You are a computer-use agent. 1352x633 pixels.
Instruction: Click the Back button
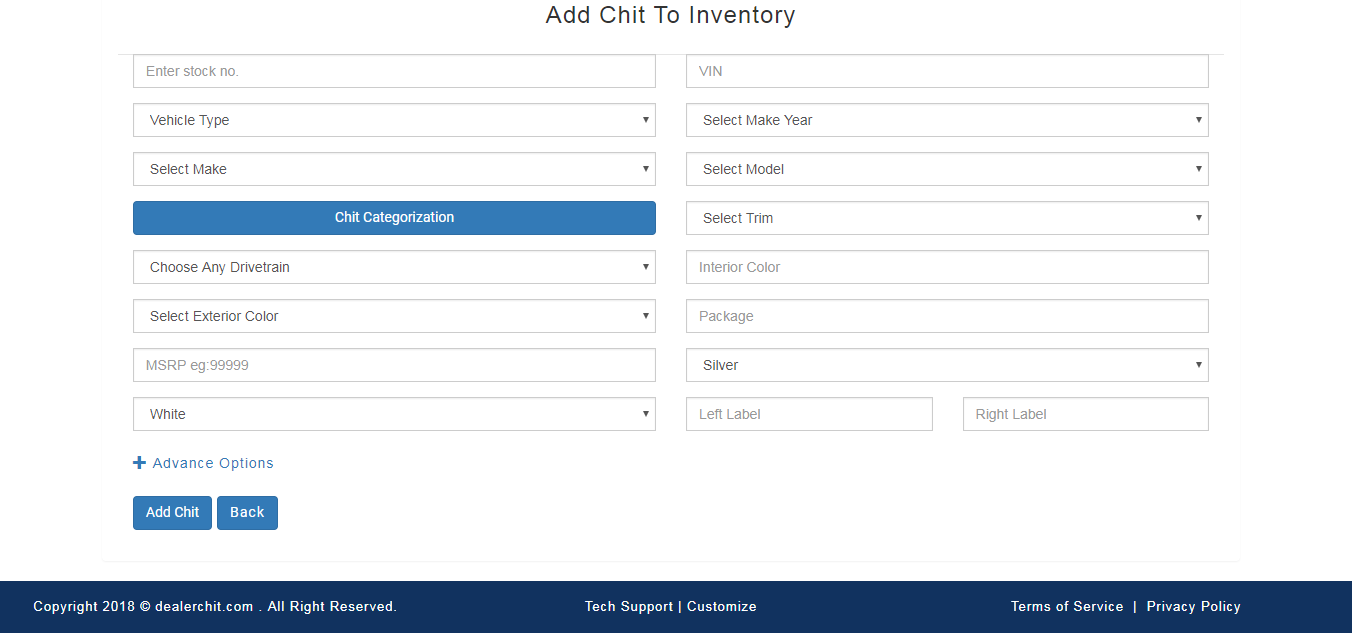[x=247, y=512]
